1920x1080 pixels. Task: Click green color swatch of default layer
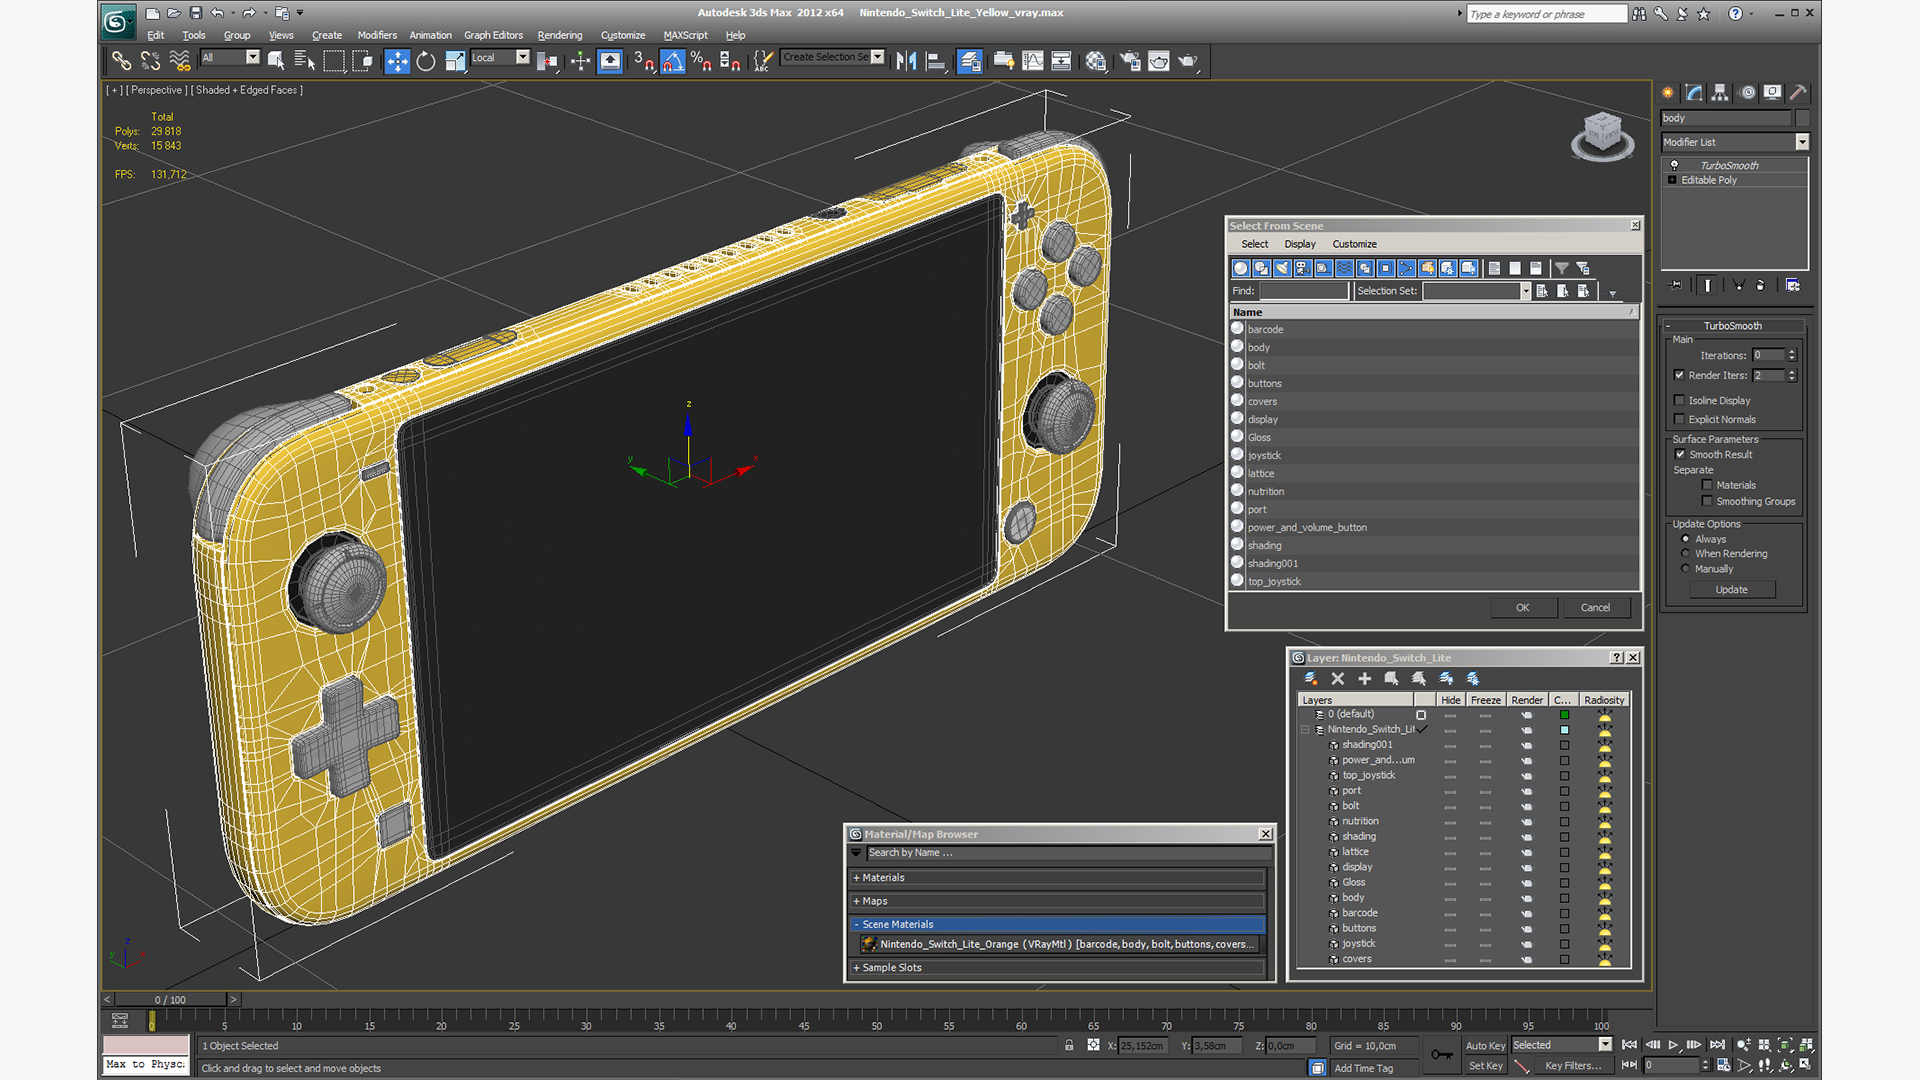[1564, 715]
